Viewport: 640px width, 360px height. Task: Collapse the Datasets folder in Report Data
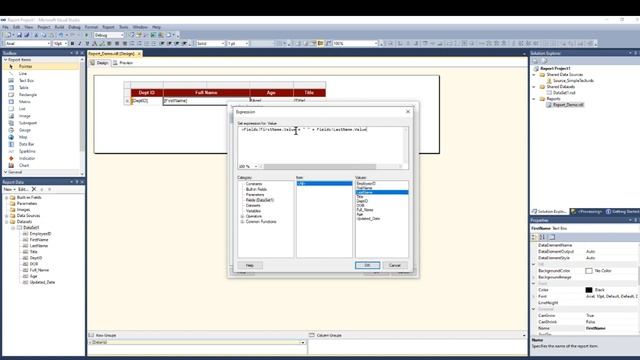coord(7,222)
